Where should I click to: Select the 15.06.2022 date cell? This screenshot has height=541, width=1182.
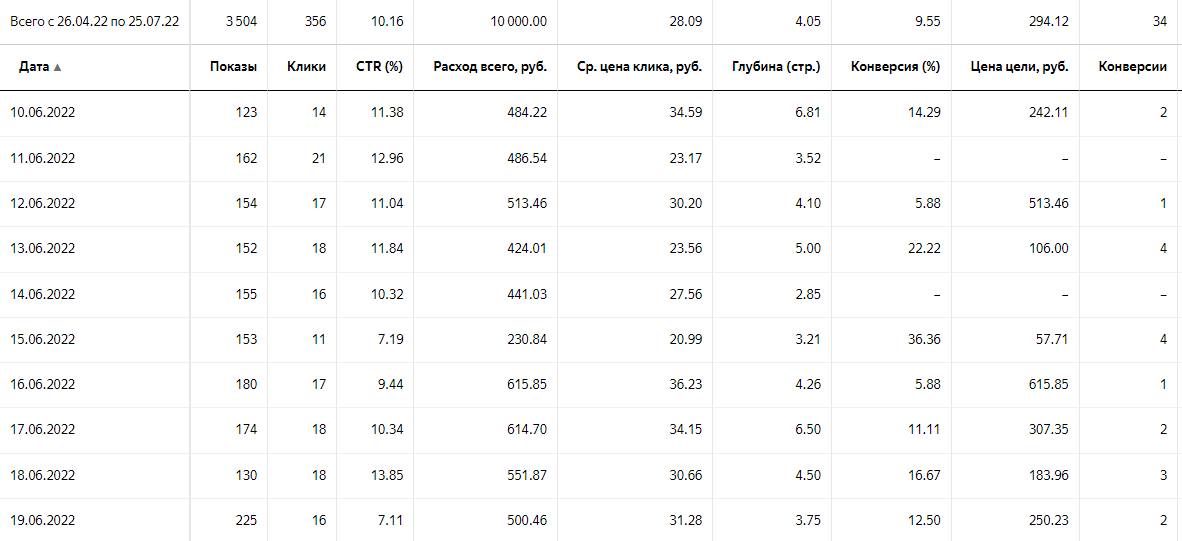[43, 339]
